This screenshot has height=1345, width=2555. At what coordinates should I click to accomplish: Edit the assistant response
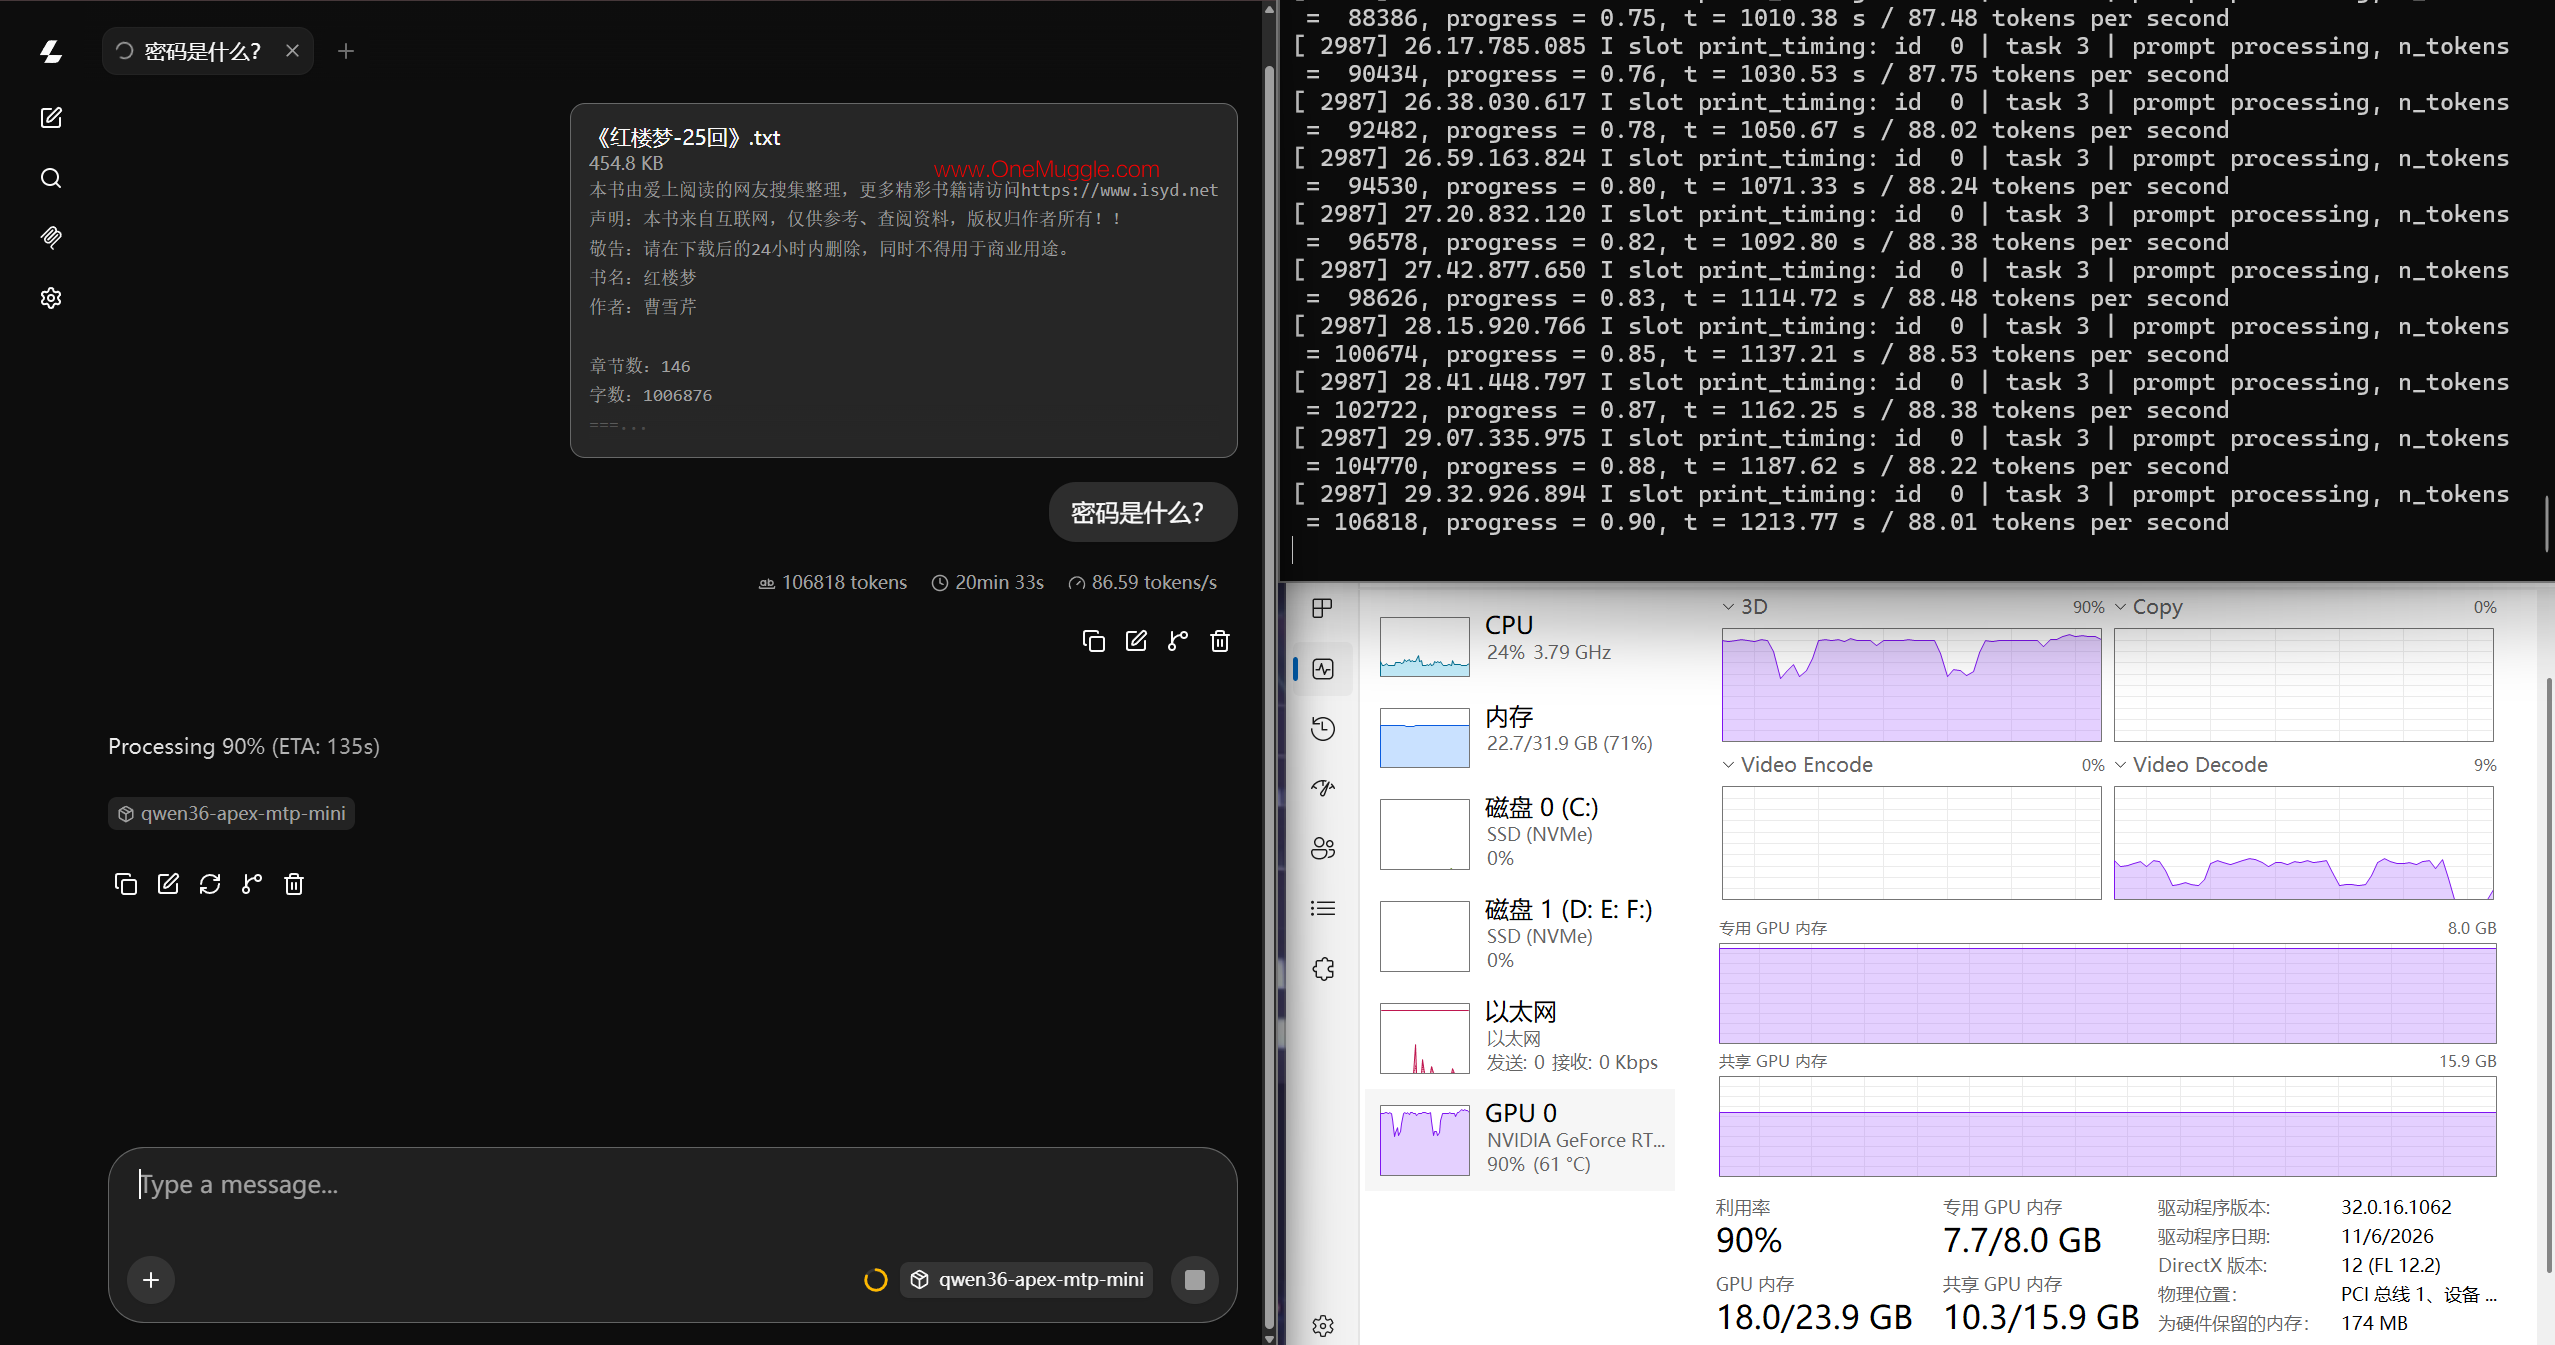[x=168, y=884]
